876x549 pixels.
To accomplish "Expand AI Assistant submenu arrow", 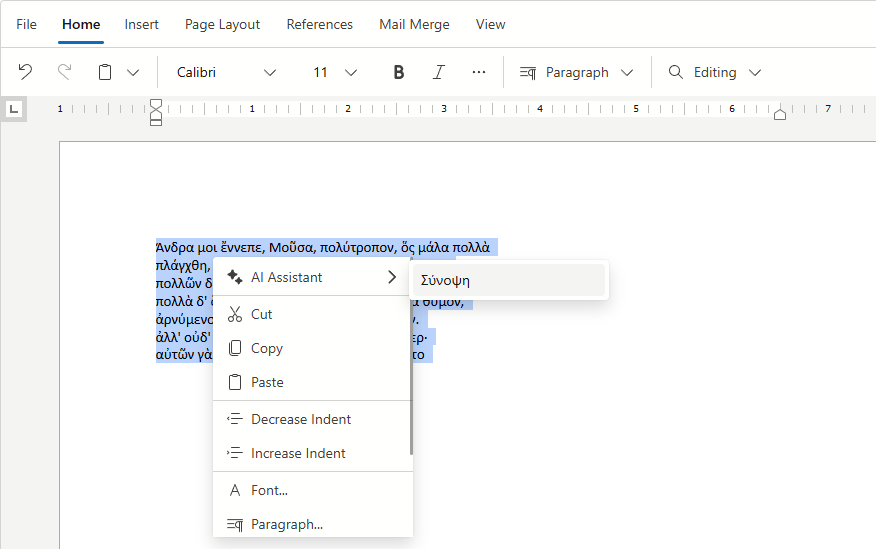I will [392, 277].
